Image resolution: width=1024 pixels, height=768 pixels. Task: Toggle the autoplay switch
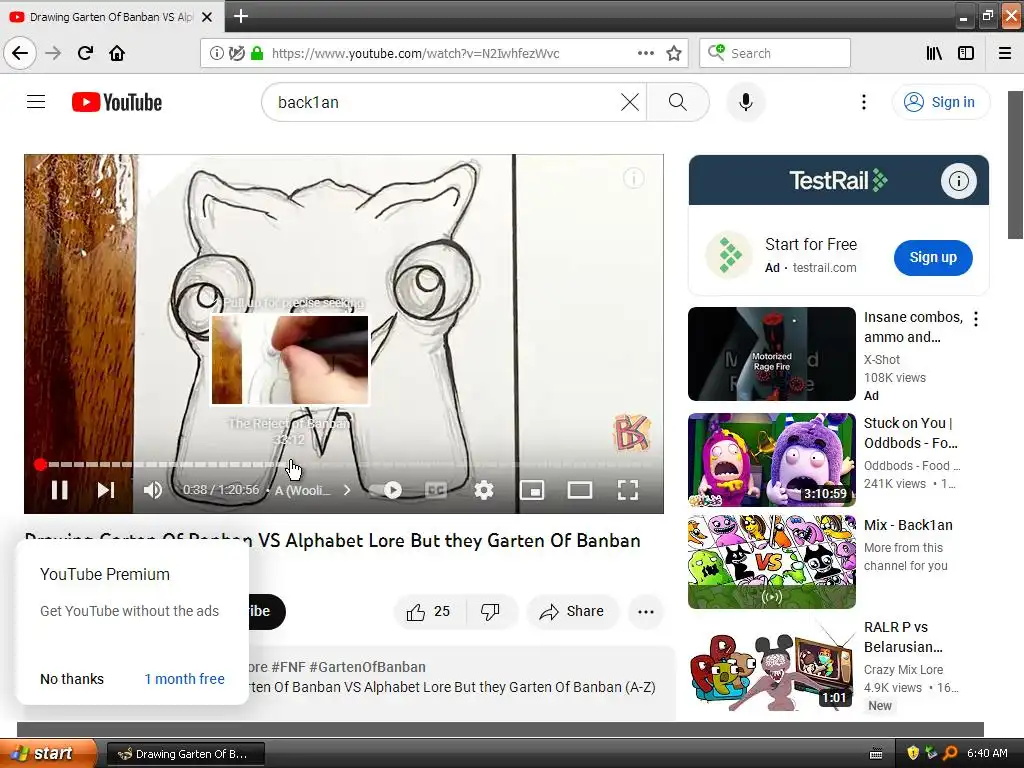(386, 490)
